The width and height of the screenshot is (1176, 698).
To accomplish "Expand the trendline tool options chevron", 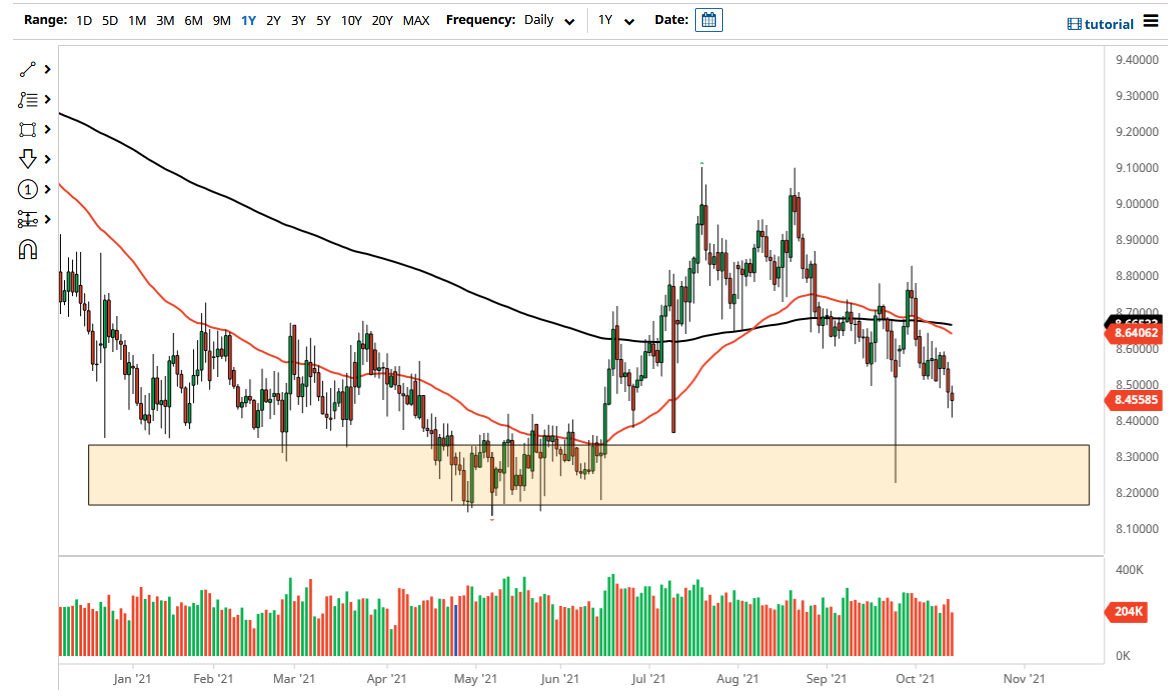I will pos(46,70).
